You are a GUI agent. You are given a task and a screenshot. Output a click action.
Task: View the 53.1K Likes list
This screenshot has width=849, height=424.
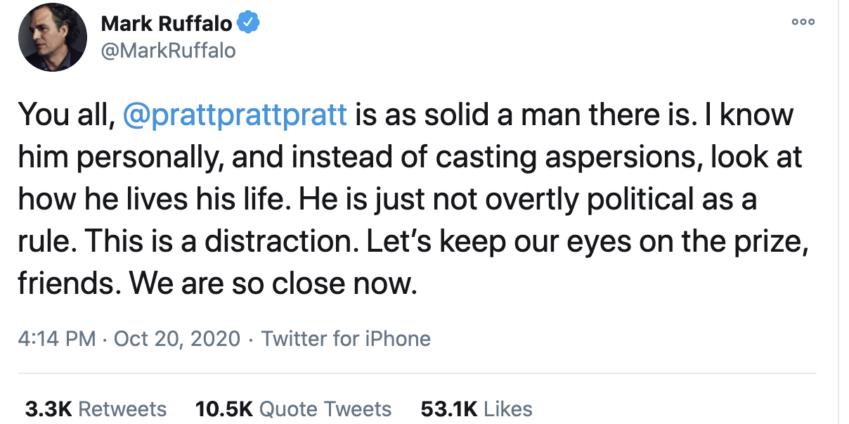pyautogui.click(x=476, y=409)
